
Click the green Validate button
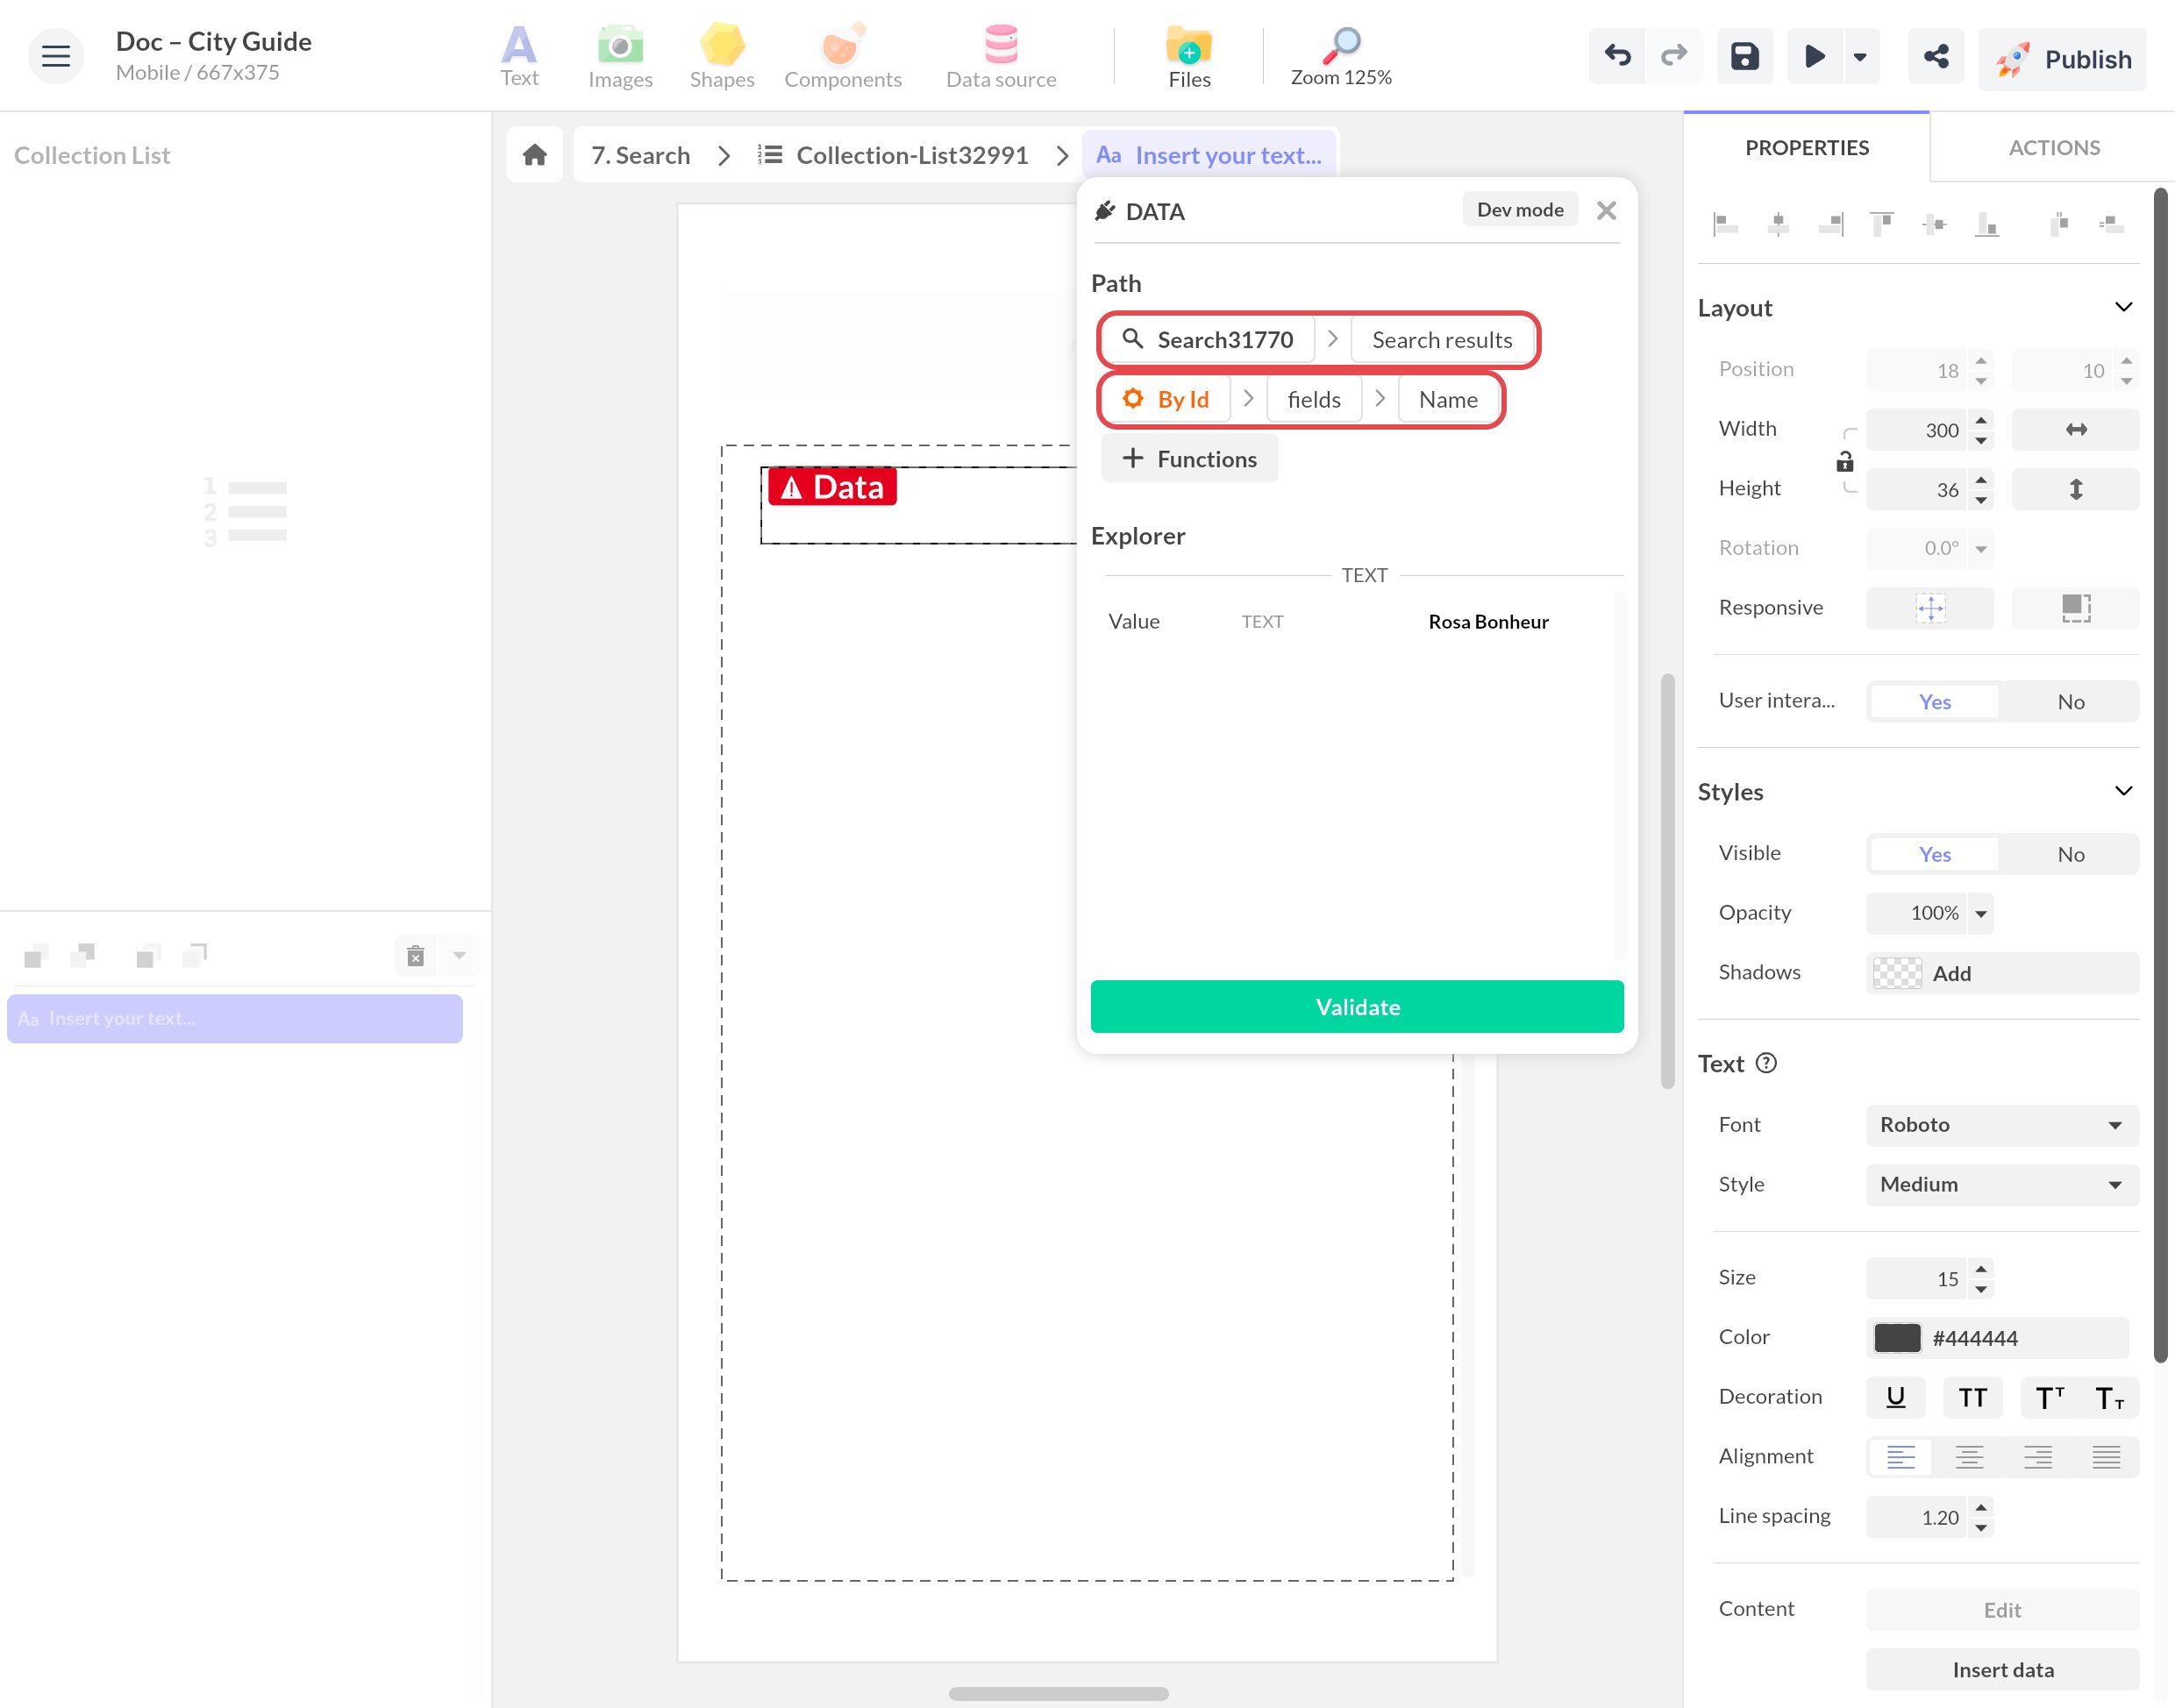(x=1357, y=1006)
